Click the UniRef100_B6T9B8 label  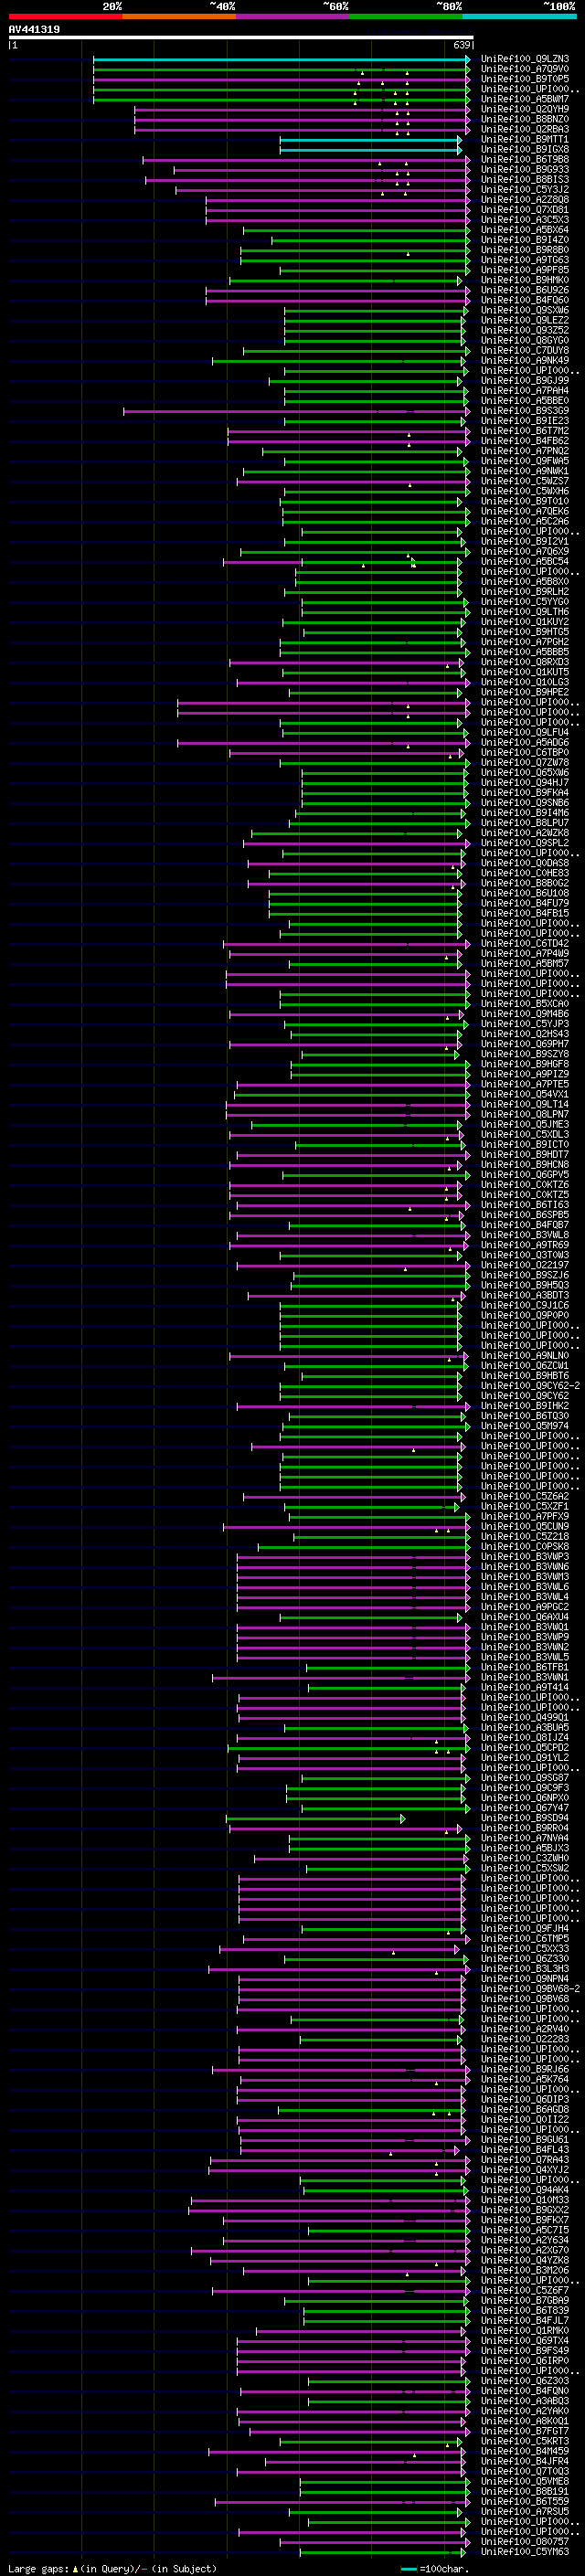point(525,159)
